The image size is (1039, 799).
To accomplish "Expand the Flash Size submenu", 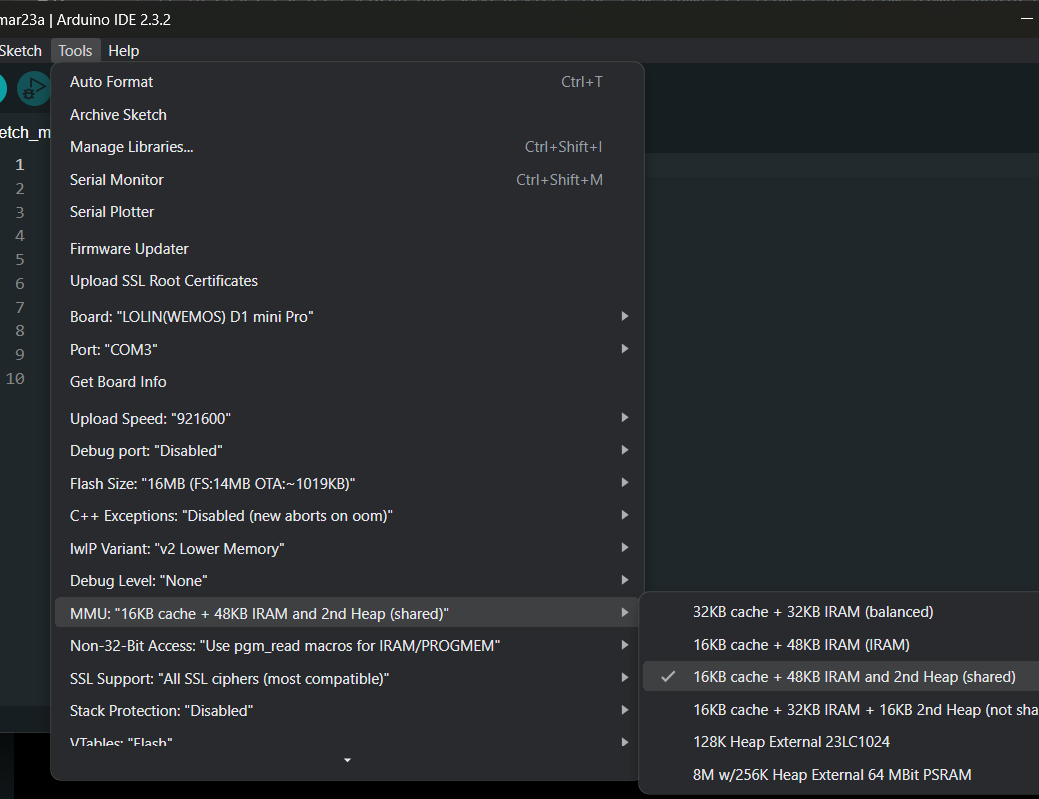I will point(347,484).
